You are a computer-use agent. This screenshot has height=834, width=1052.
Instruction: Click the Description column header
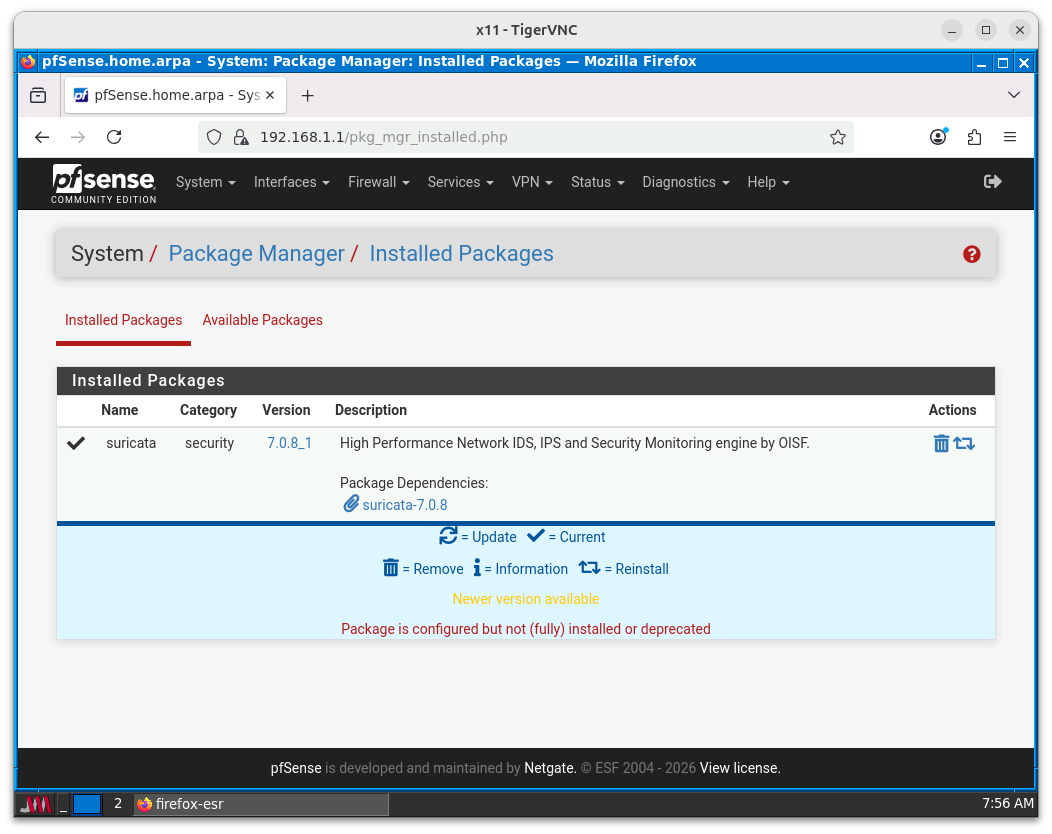(x=370, y=411)
